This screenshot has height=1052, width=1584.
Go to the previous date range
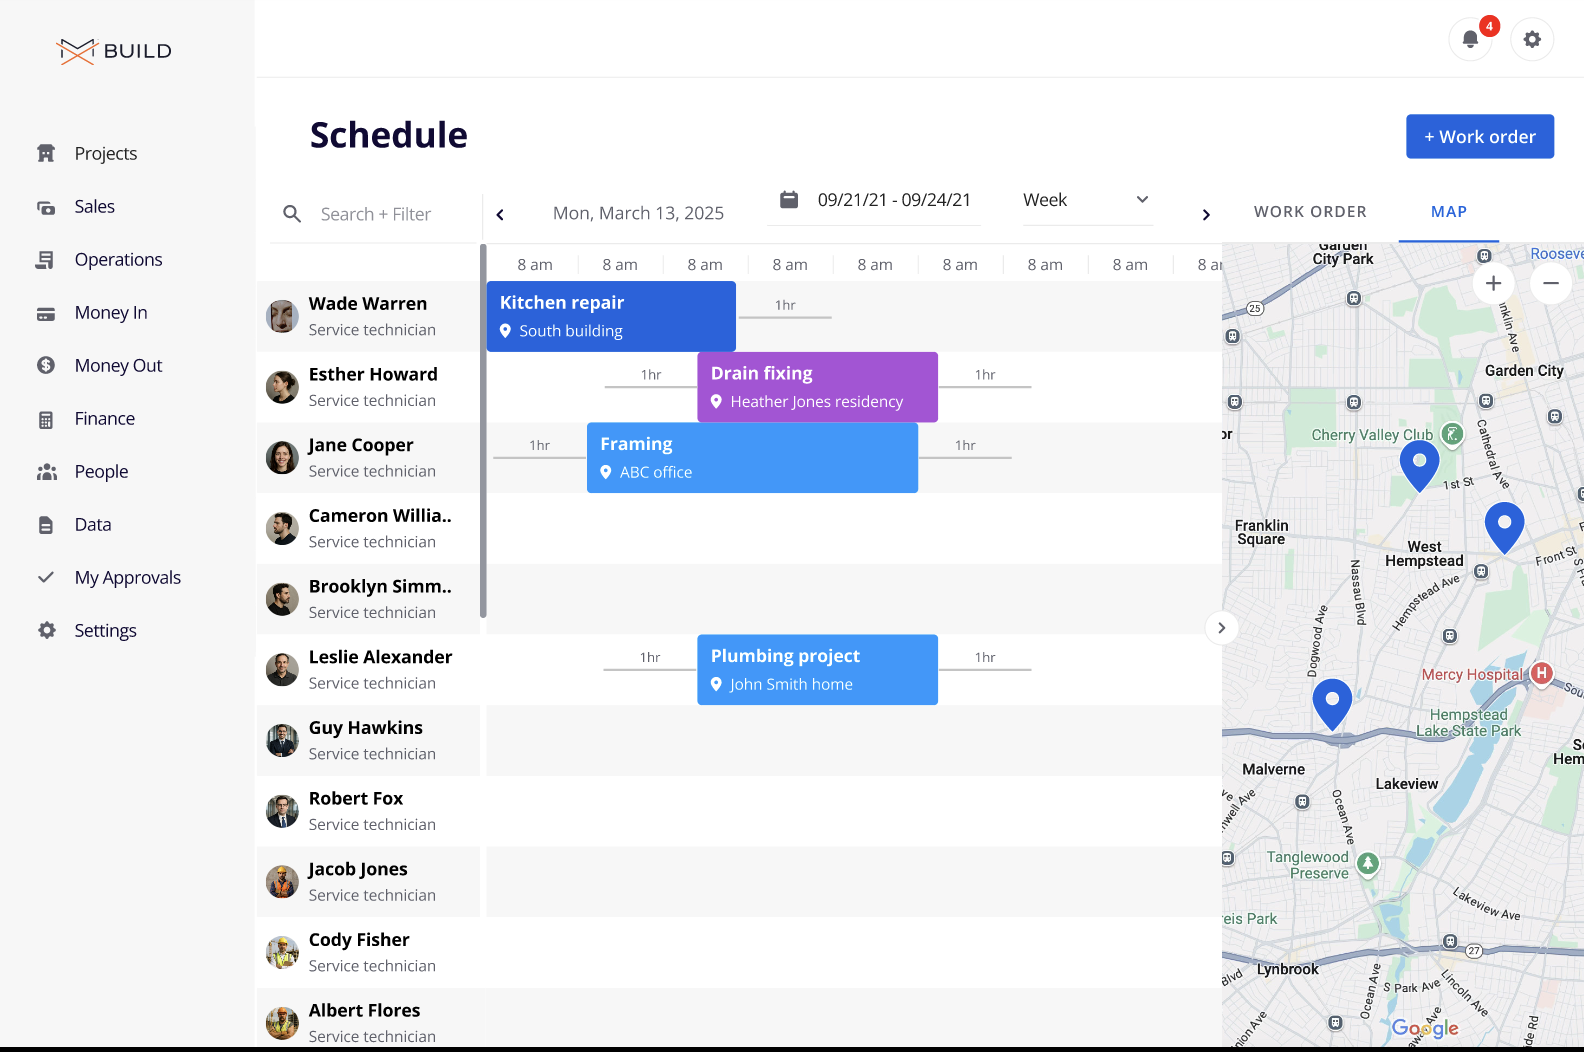point(500,215)
